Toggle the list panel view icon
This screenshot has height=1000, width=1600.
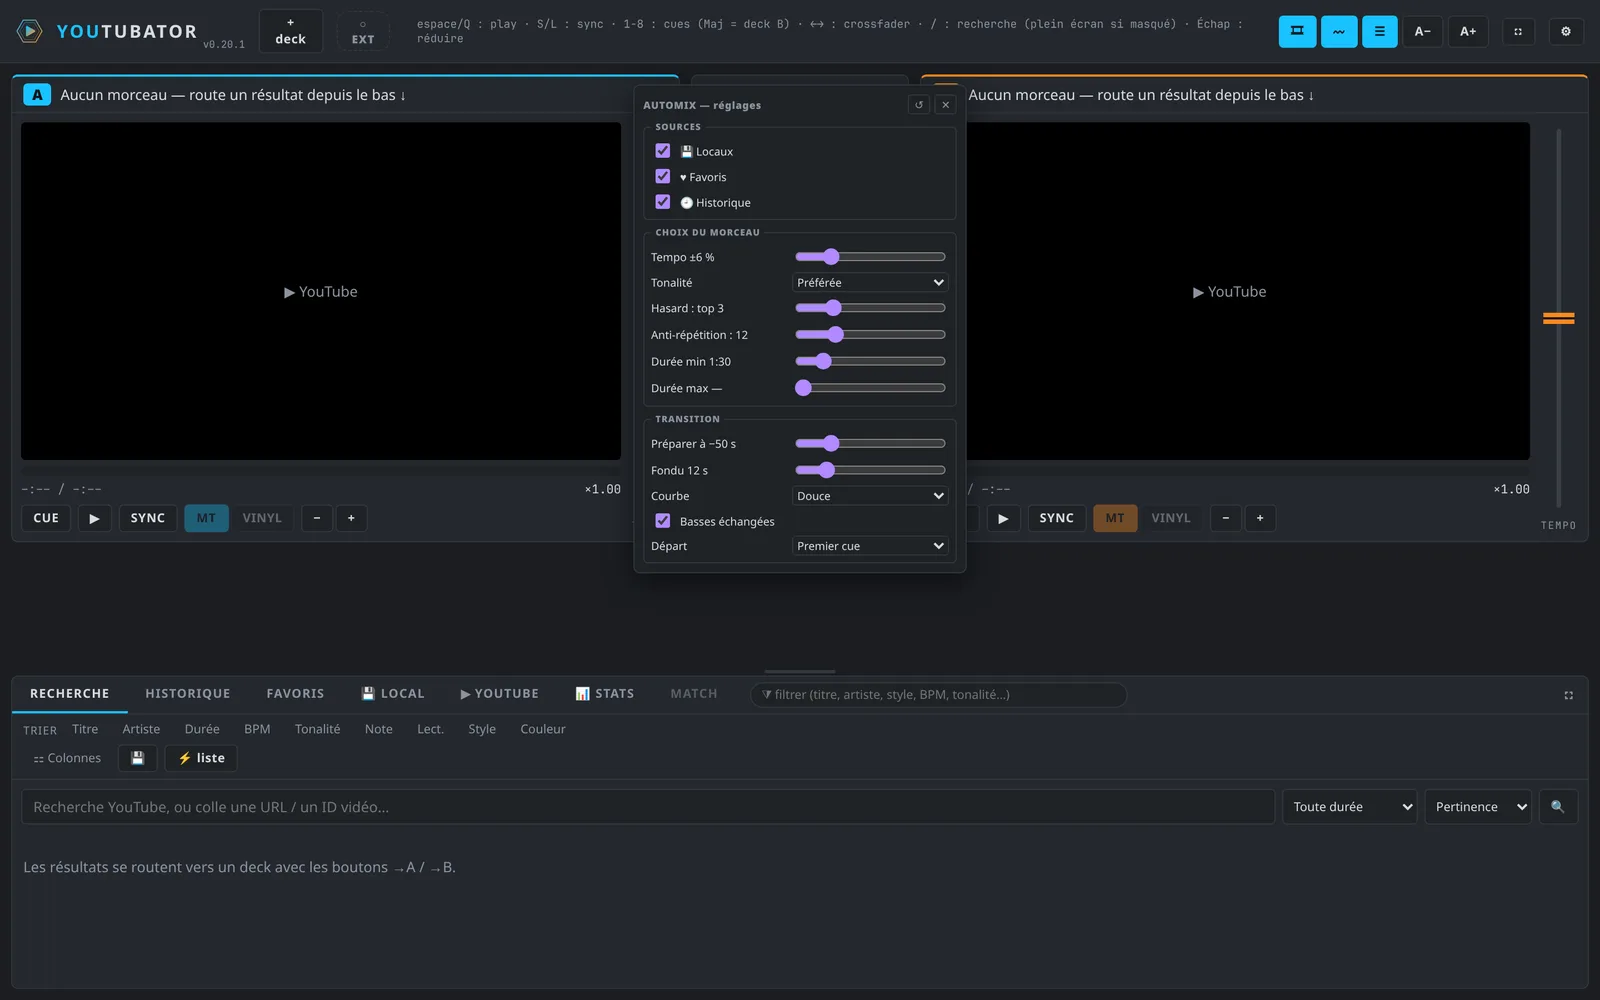1380,31
